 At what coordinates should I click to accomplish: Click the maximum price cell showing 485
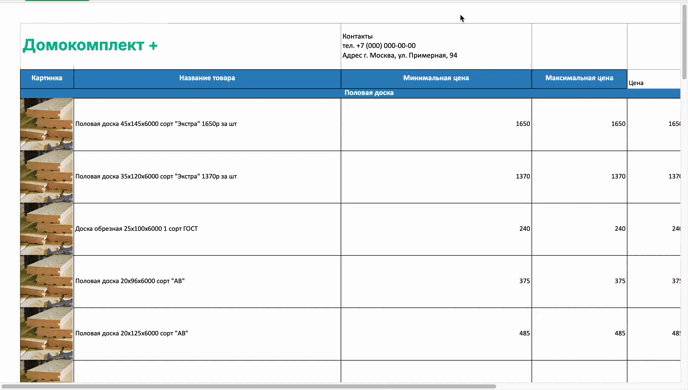[x=579, y=334]
